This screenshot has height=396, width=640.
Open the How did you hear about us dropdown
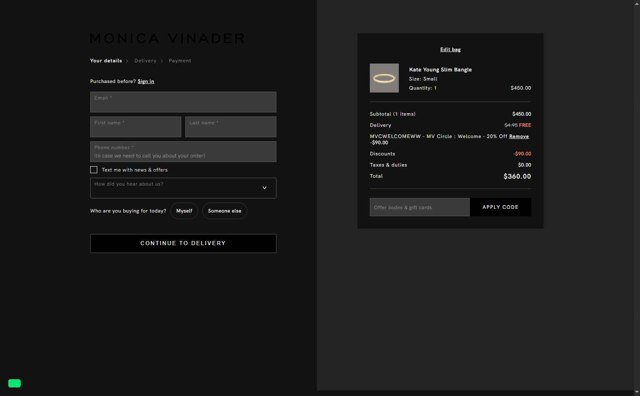[x=183, y=188]
